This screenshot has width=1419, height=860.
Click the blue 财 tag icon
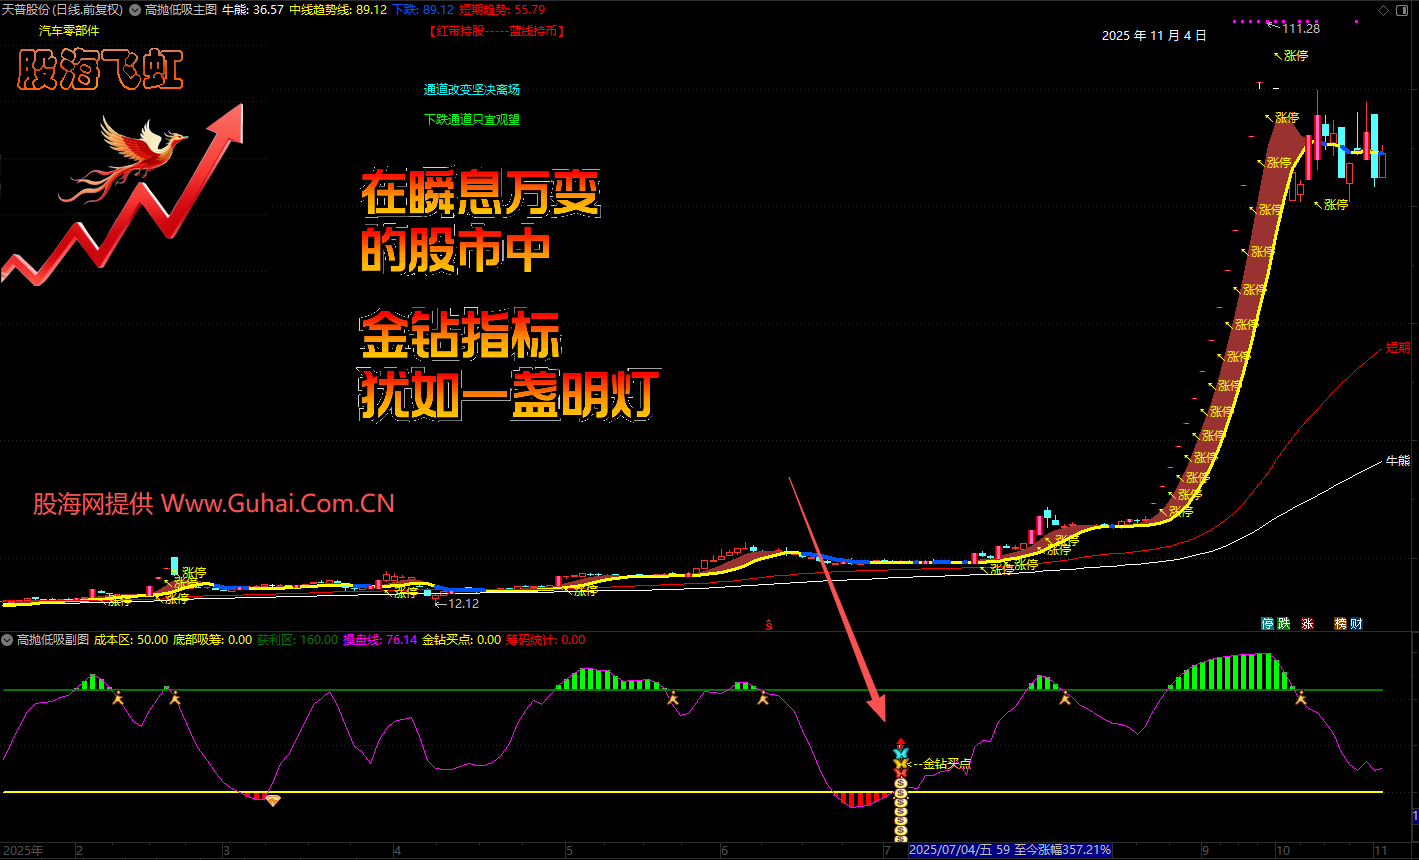click(x=1356, y=624)
